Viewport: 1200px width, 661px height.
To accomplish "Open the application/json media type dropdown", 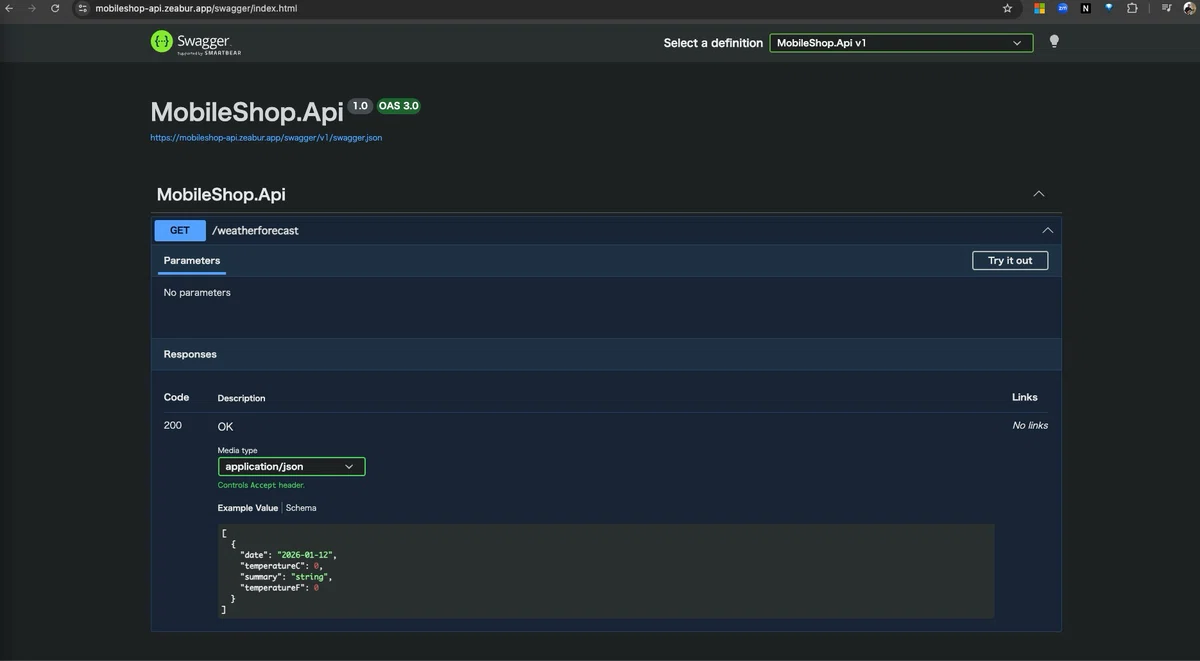I will (291, 466).
